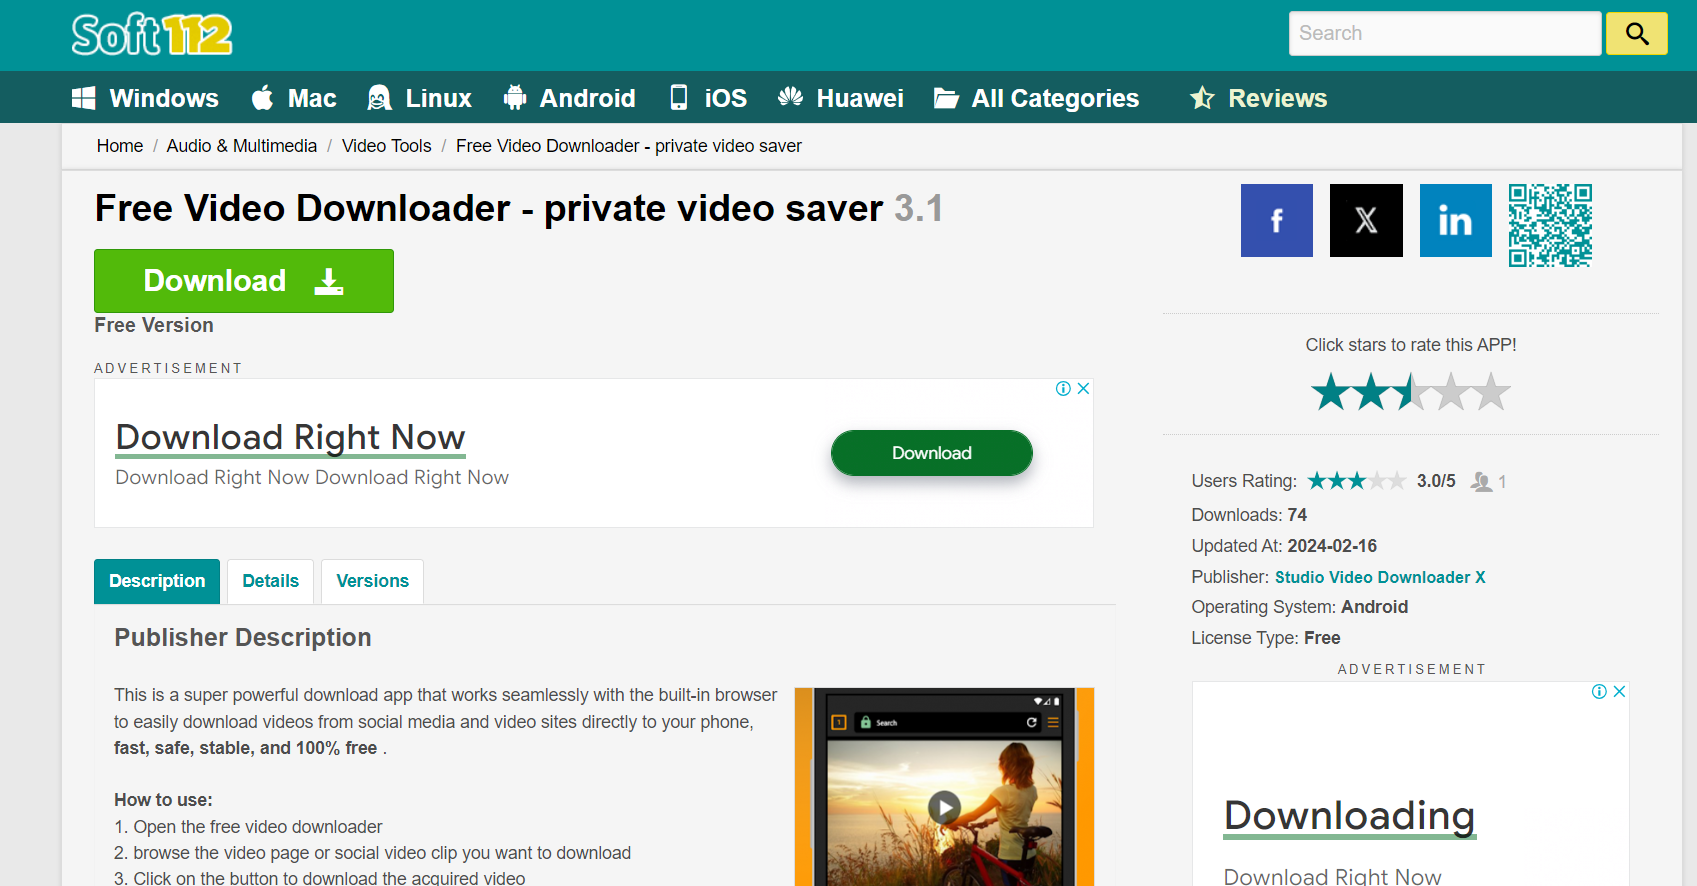Click the 'Free Version' label

154,325
